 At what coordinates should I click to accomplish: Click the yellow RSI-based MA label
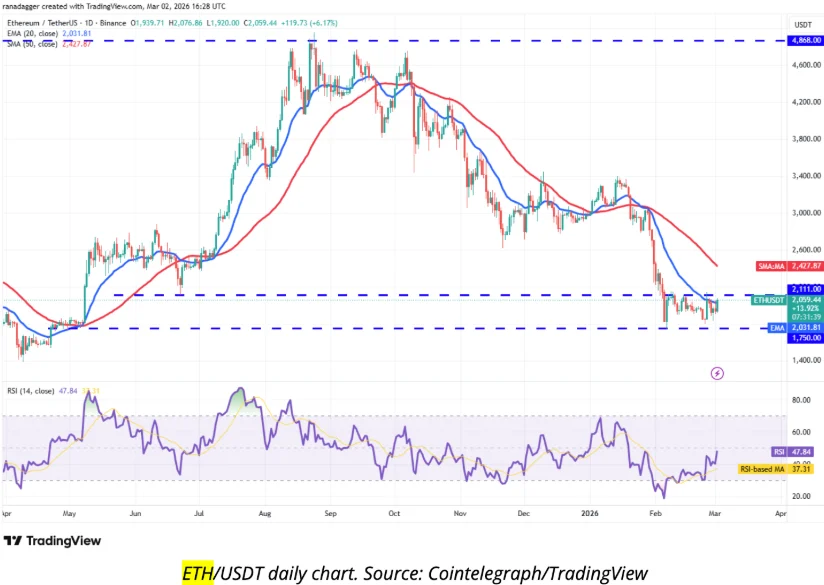762,468
